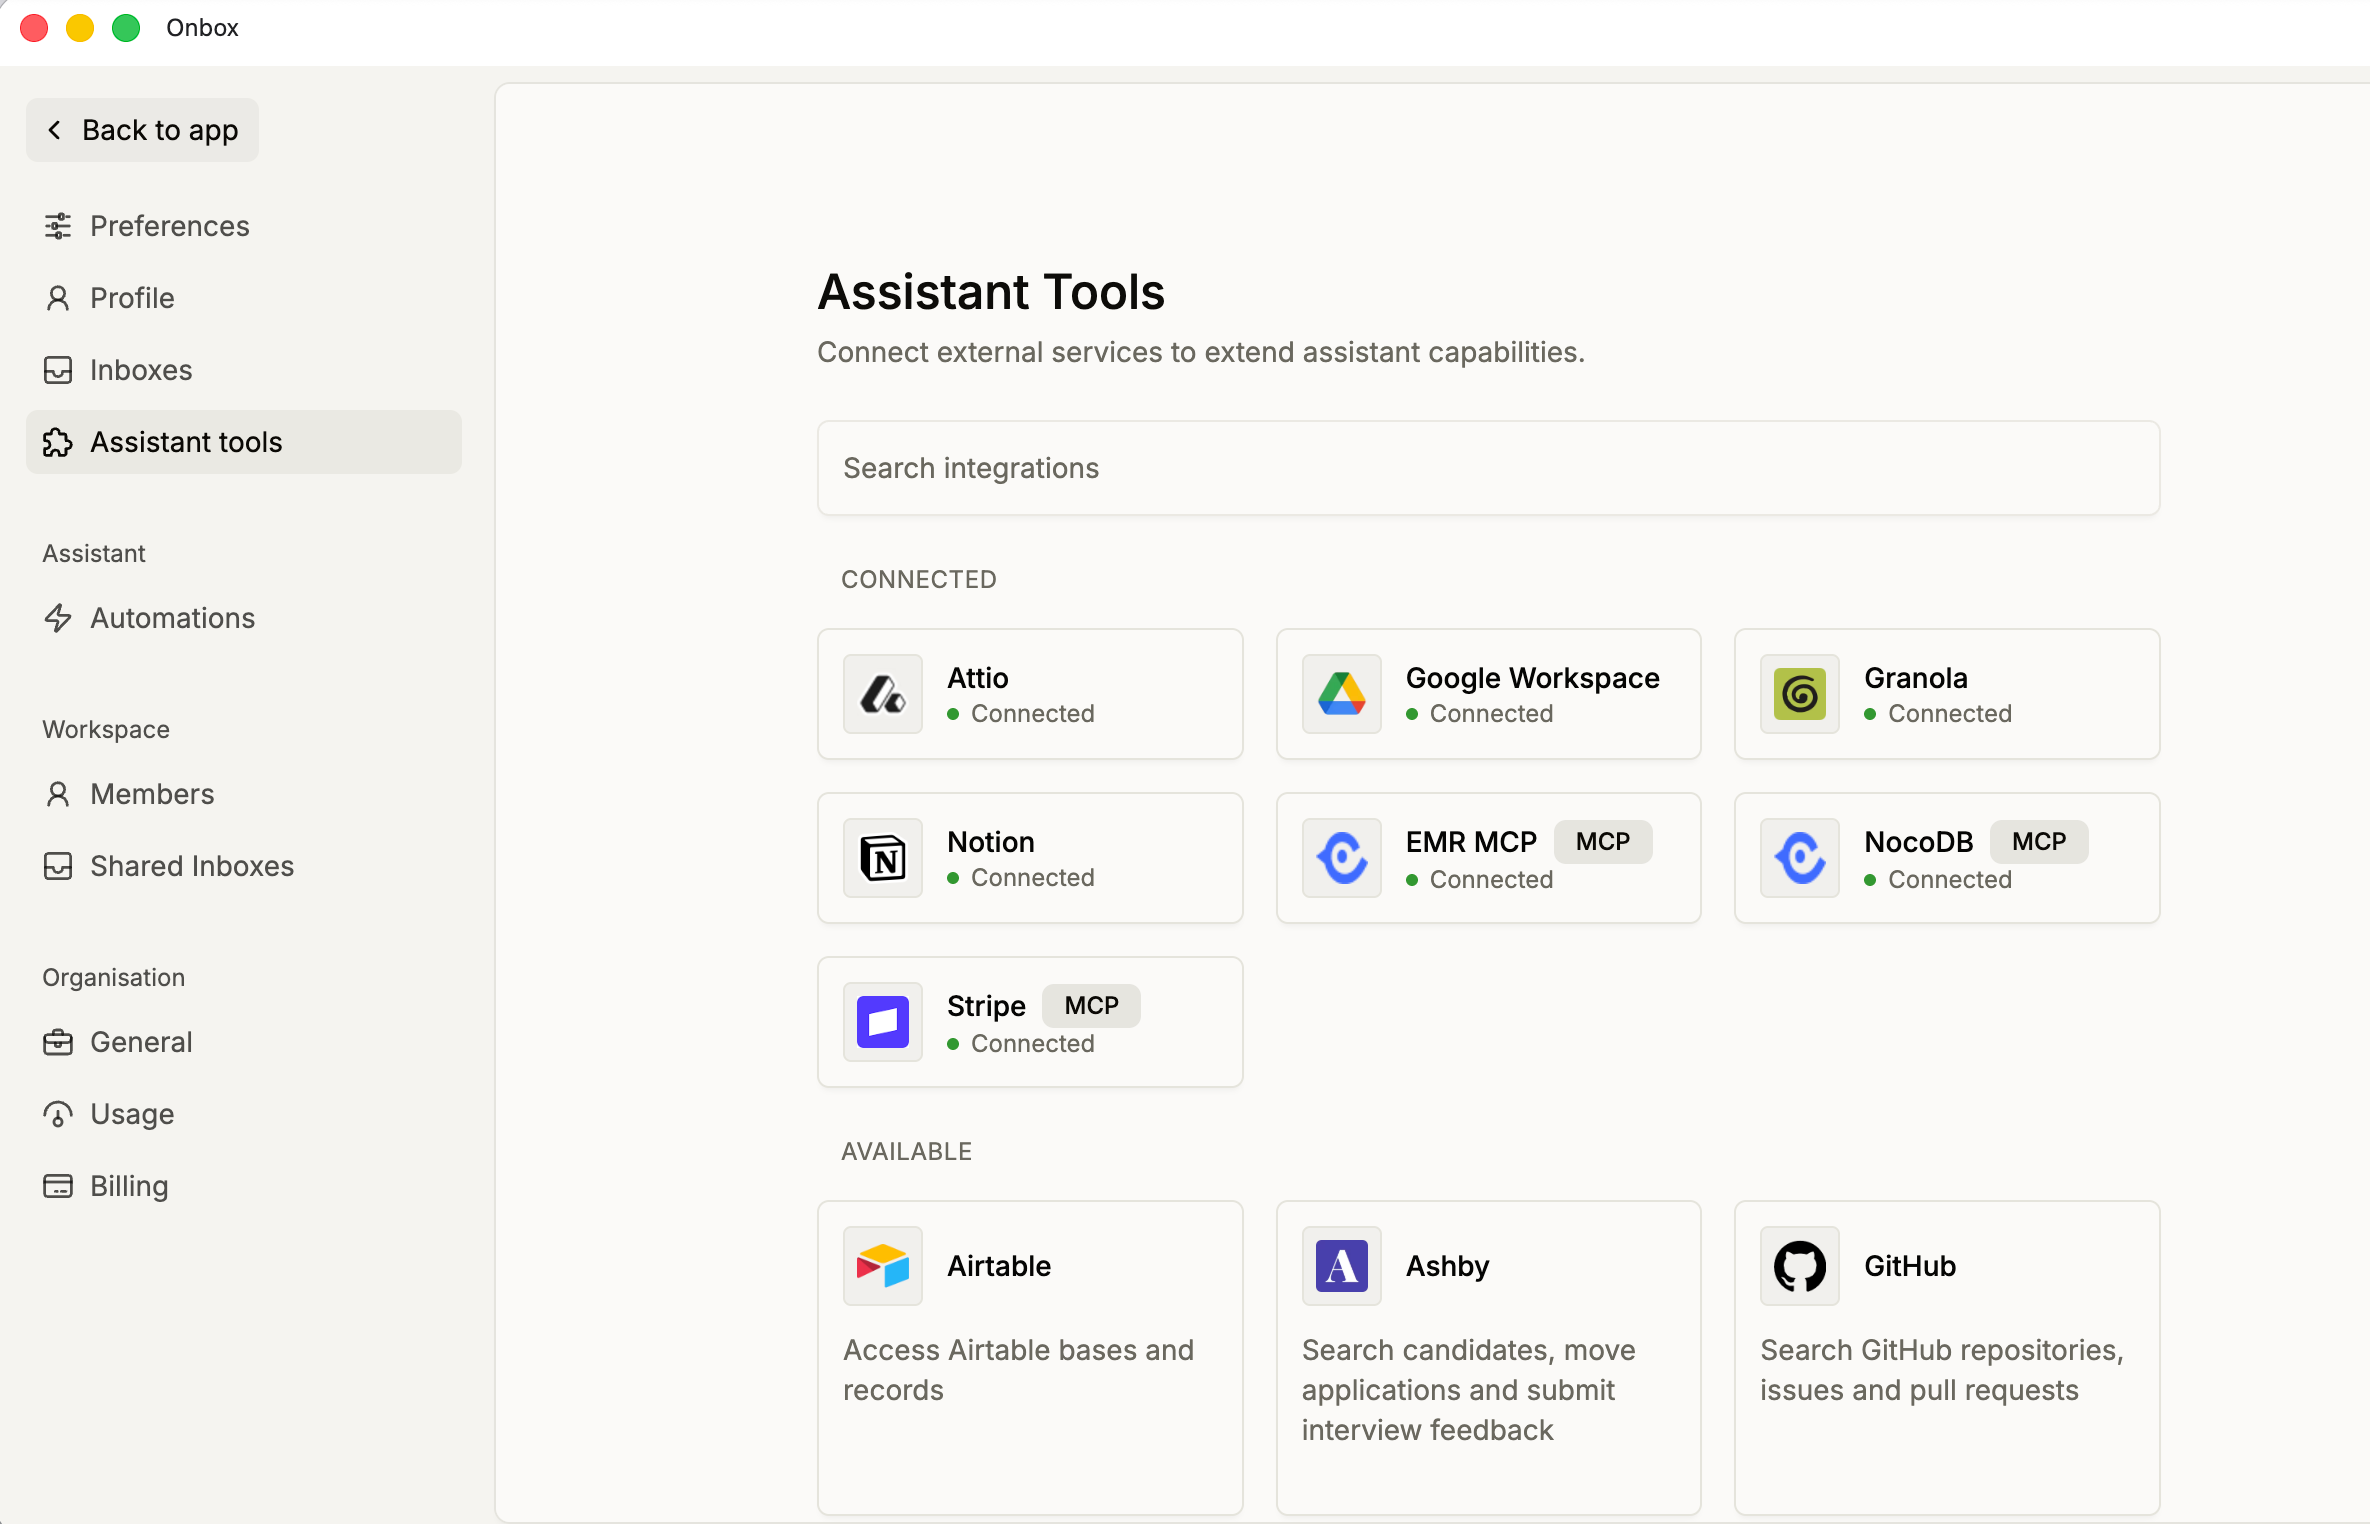Select the Airtable available integration

click(1030, 1358)
